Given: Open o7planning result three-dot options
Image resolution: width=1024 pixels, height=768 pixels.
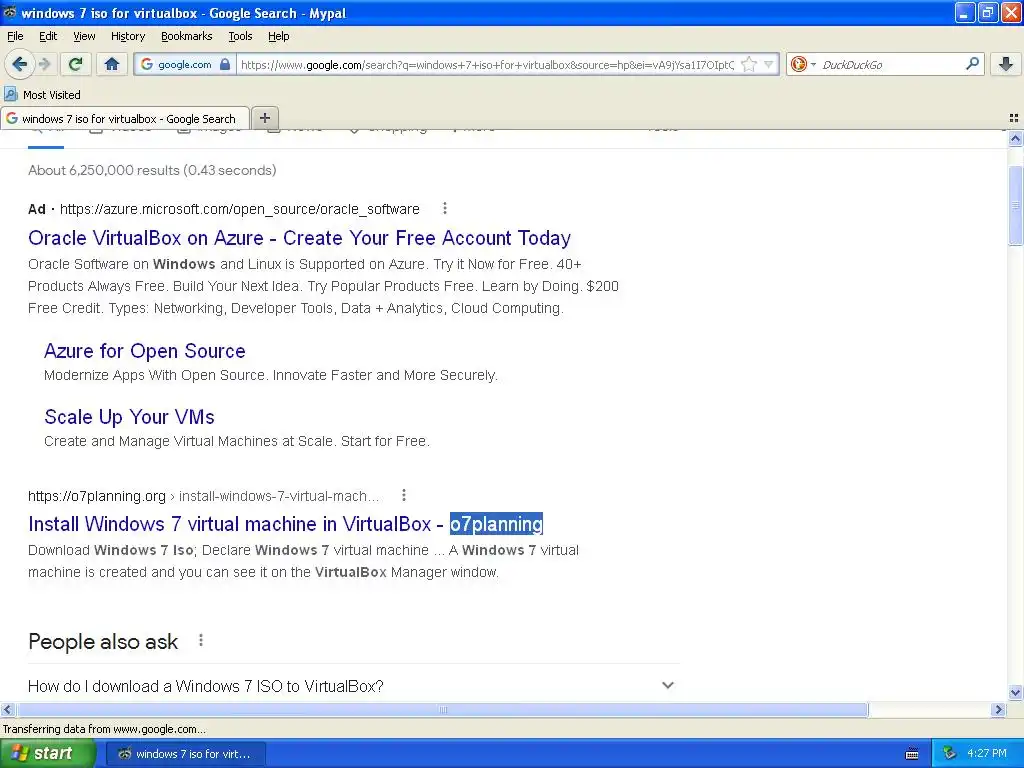Looking at the screenshot, I should (x=404, y=495).
